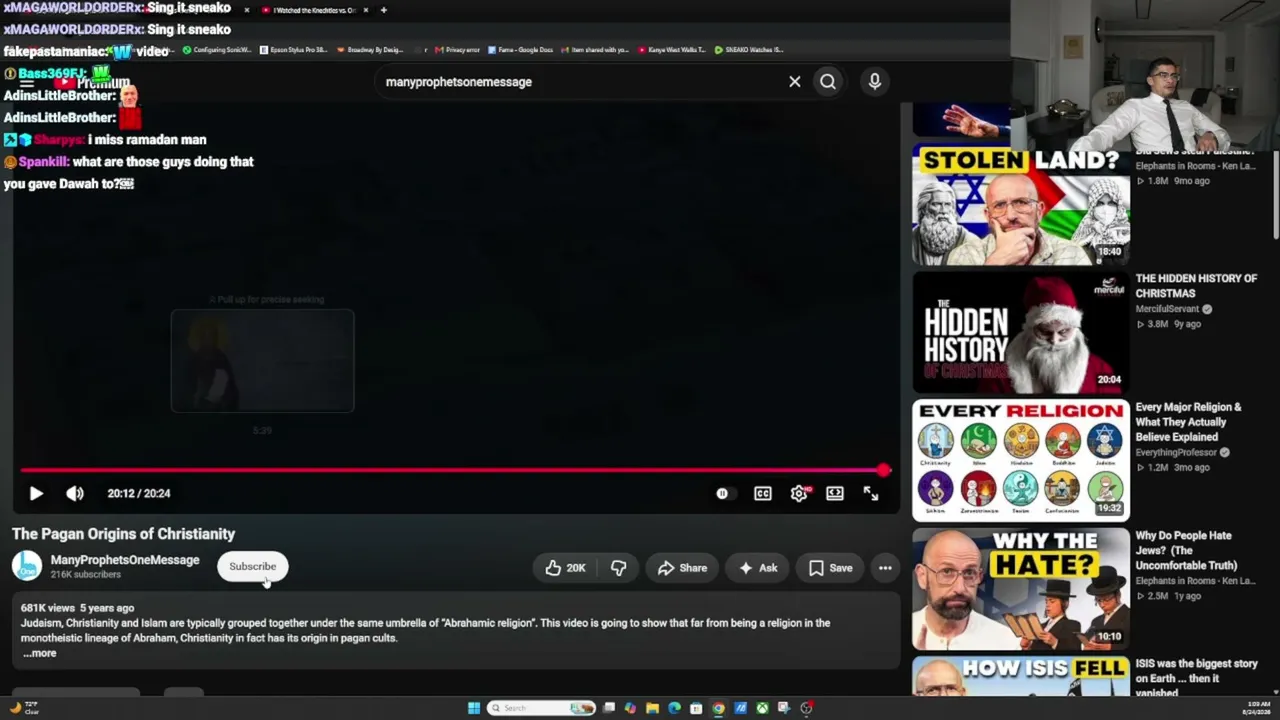Visit the MercifulServant channel
The image size is (1280, 720).
1167,309
